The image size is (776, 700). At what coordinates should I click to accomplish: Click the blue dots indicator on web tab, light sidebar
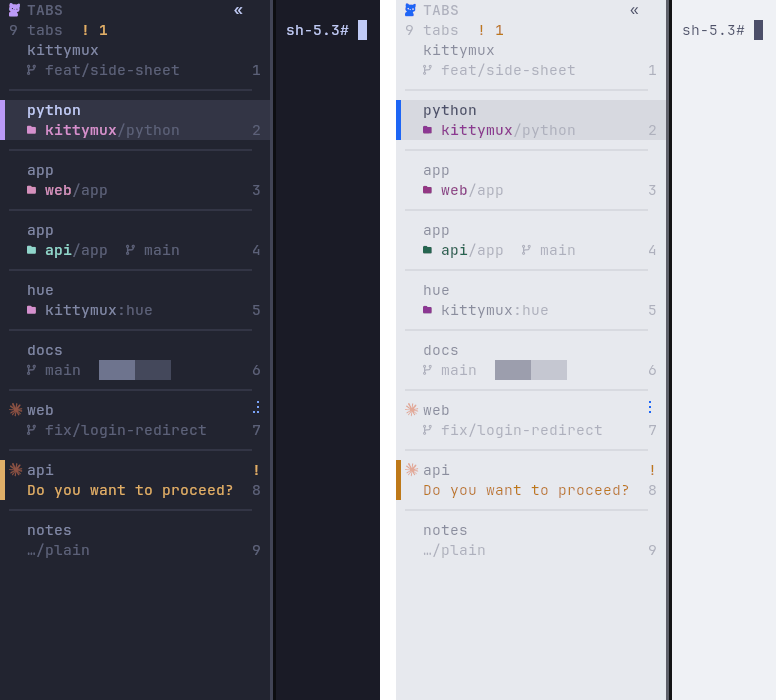pyautogui.click(x=650, y=407)
